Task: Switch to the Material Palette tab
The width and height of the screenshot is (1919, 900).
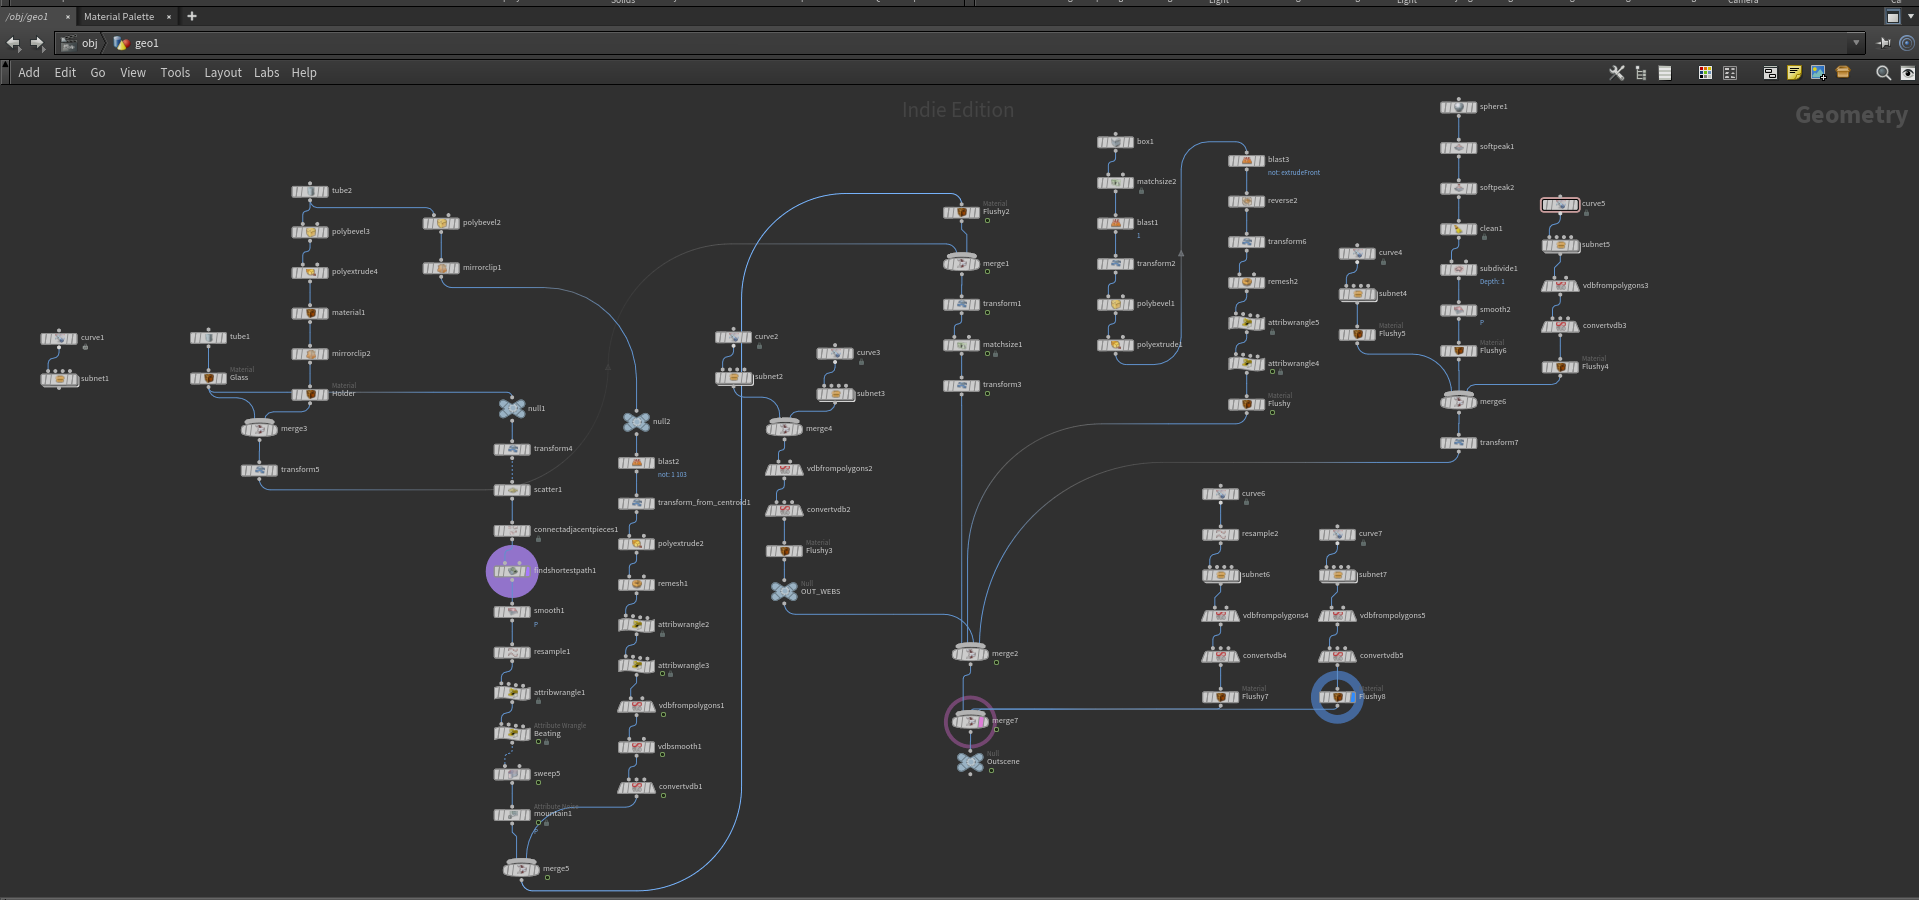Action: click(119, 17)
